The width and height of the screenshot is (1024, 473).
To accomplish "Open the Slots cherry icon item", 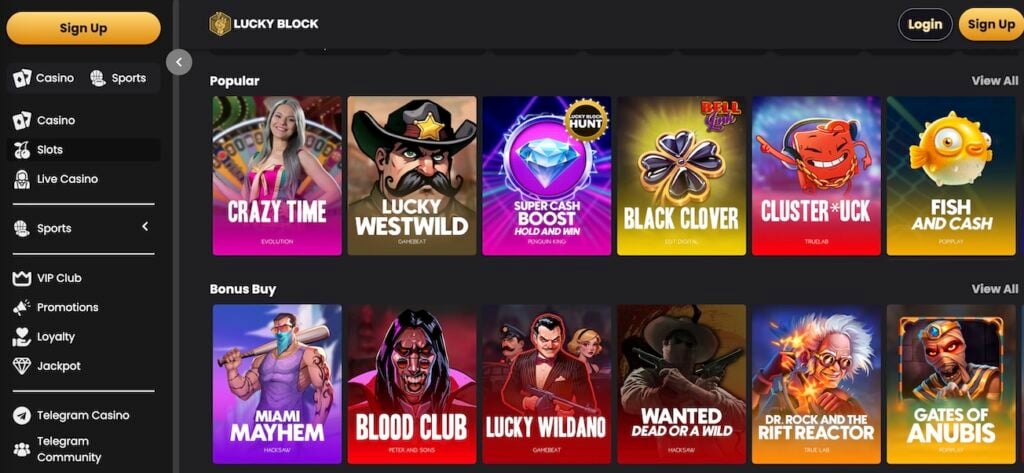I will (22, 150).
